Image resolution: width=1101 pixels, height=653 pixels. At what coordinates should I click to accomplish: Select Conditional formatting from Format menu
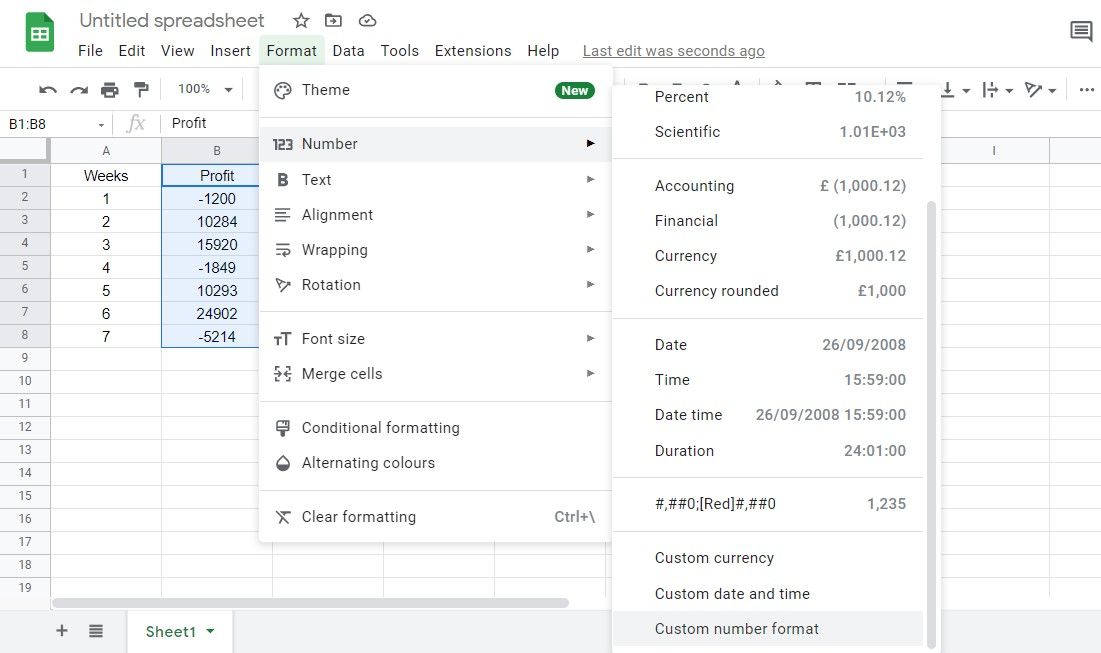click(x=380, y=428)
